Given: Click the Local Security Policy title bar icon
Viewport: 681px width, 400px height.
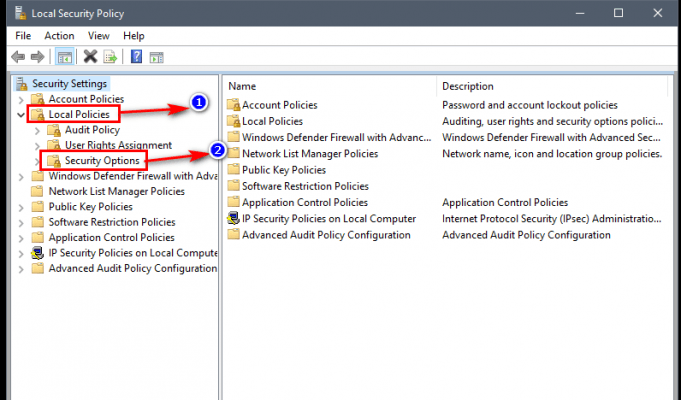Looking at the screenshot, I should click(x=20, y=13).
